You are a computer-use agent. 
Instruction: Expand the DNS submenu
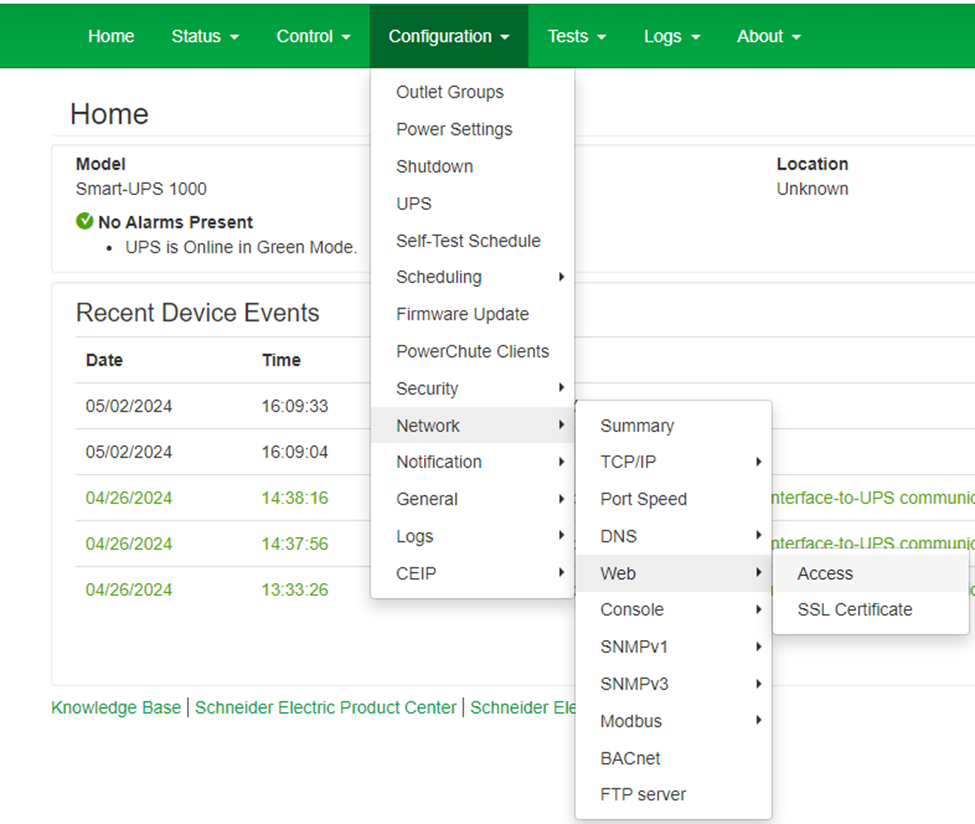coord(673,536)
